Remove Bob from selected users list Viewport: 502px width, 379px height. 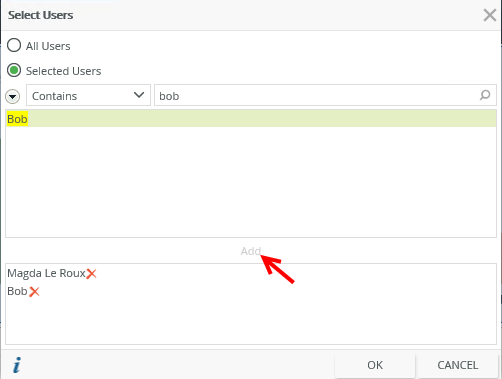click(34, 292)
